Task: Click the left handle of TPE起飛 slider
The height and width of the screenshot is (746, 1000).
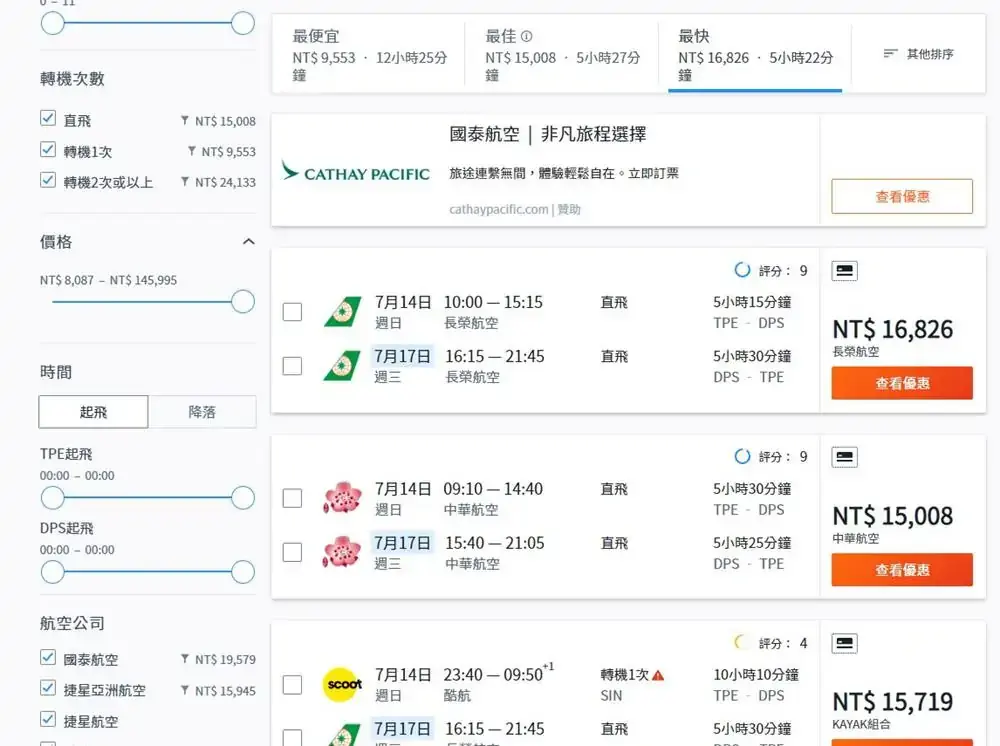Action: coord(53,498)
